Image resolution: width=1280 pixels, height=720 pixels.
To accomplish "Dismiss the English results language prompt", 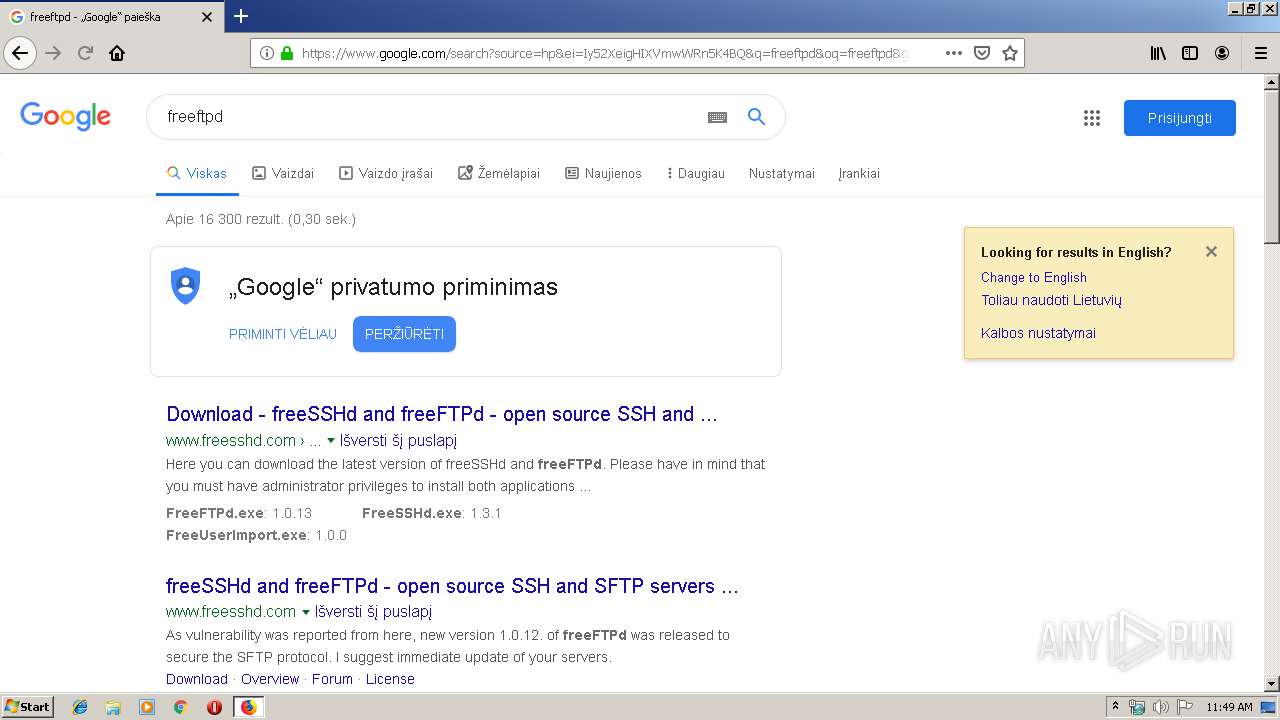I will point(1211,252).
